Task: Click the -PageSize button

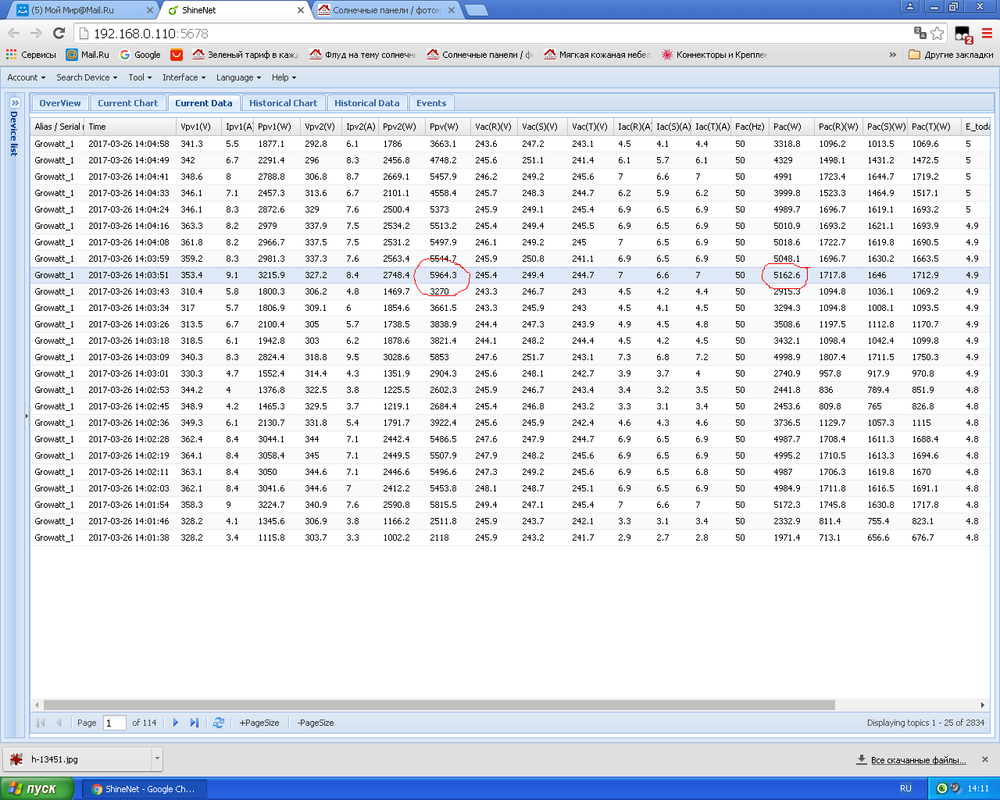Action: tap(316, 723)
